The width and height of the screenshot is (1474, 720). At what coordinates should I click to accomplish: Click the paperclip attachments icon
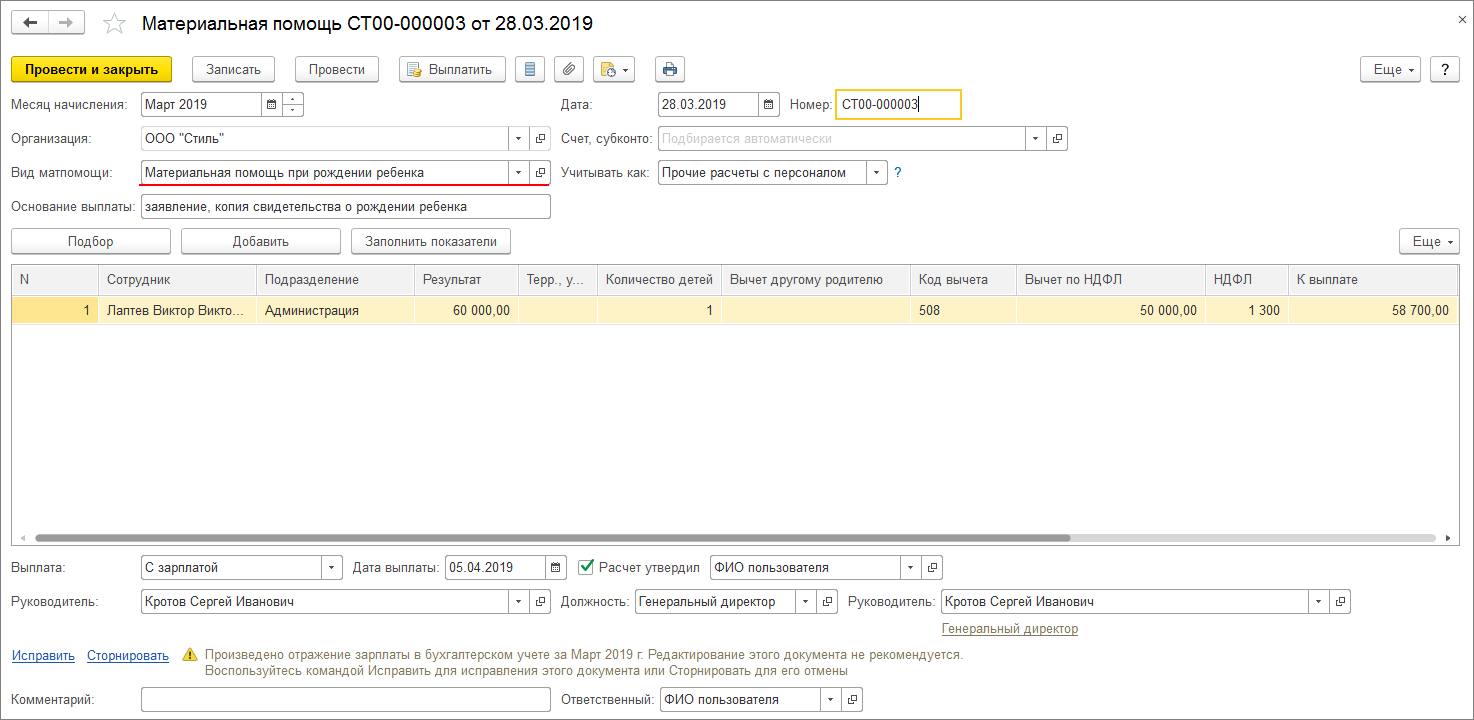coord(568,69)
